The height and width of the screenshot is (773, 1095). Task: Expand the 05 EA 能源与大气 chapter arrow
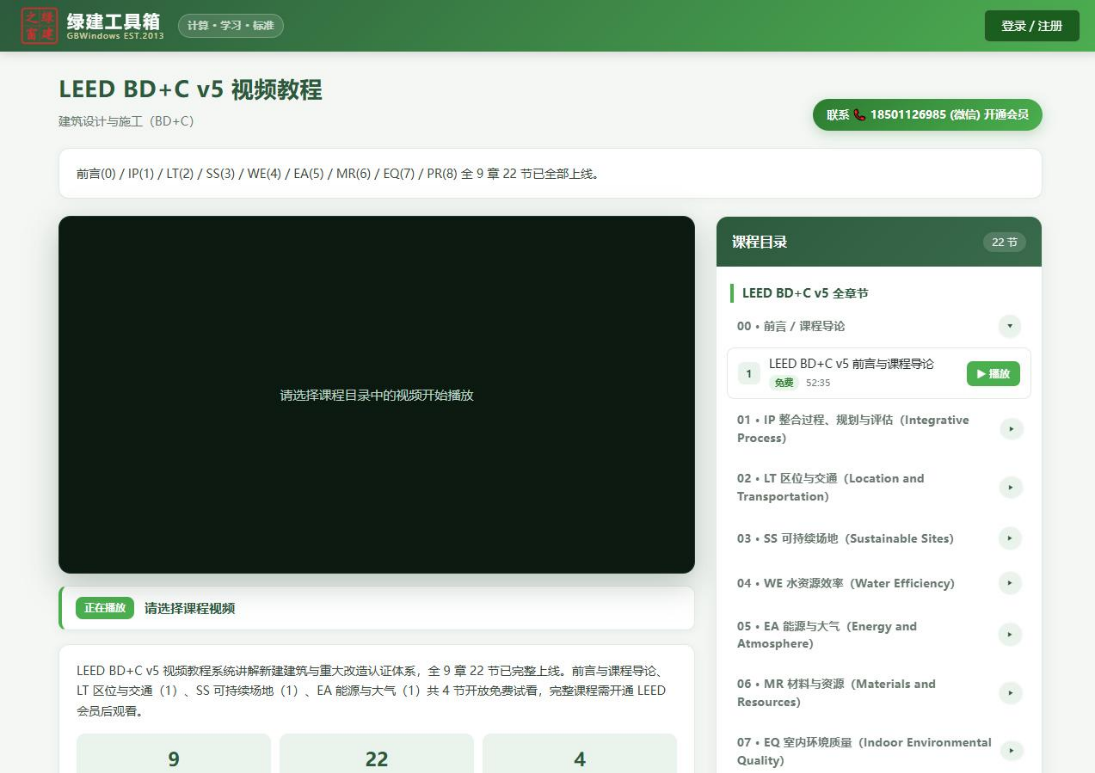click(x=1010, y=635)
